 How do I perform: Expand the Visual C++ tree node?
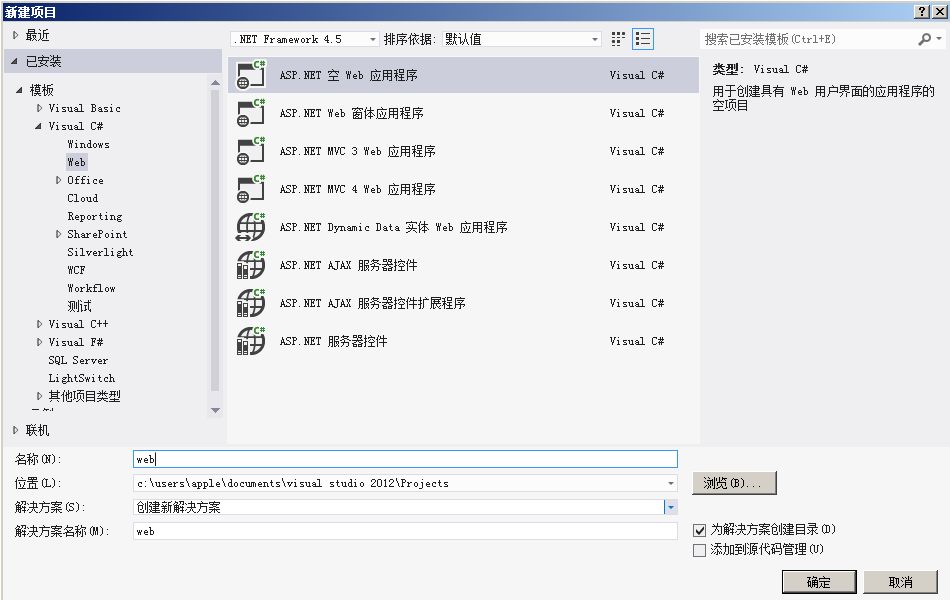(39, 324)
